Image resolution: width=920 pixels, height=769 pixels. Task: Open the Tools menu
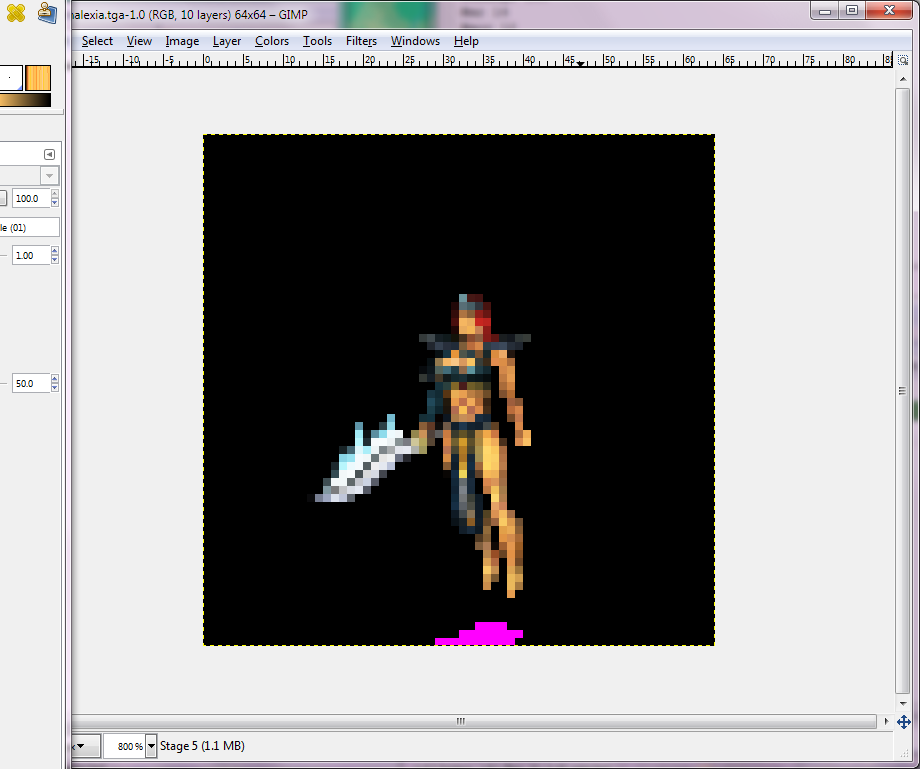[317, 41]
